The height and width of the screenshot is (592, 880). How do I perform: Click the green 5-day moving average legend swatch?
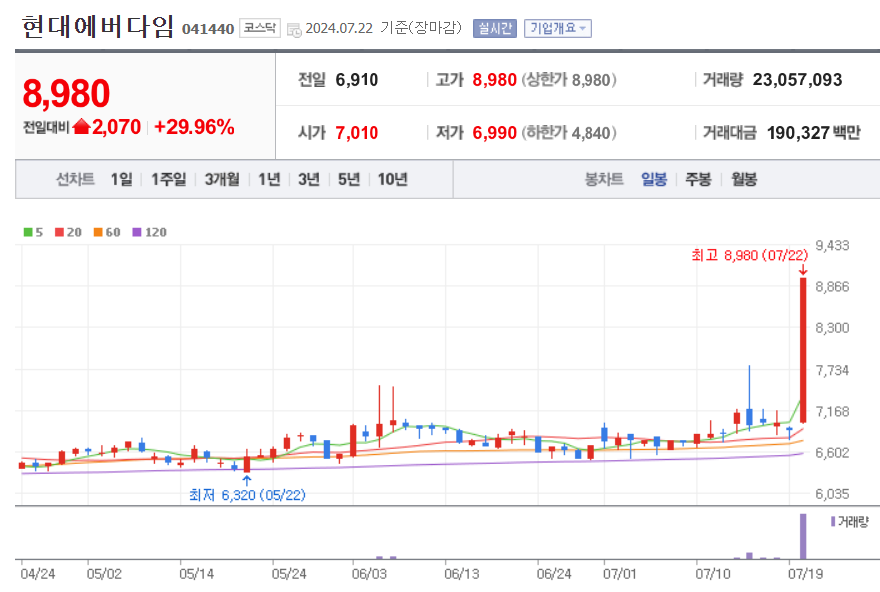(x=28, y=232)
